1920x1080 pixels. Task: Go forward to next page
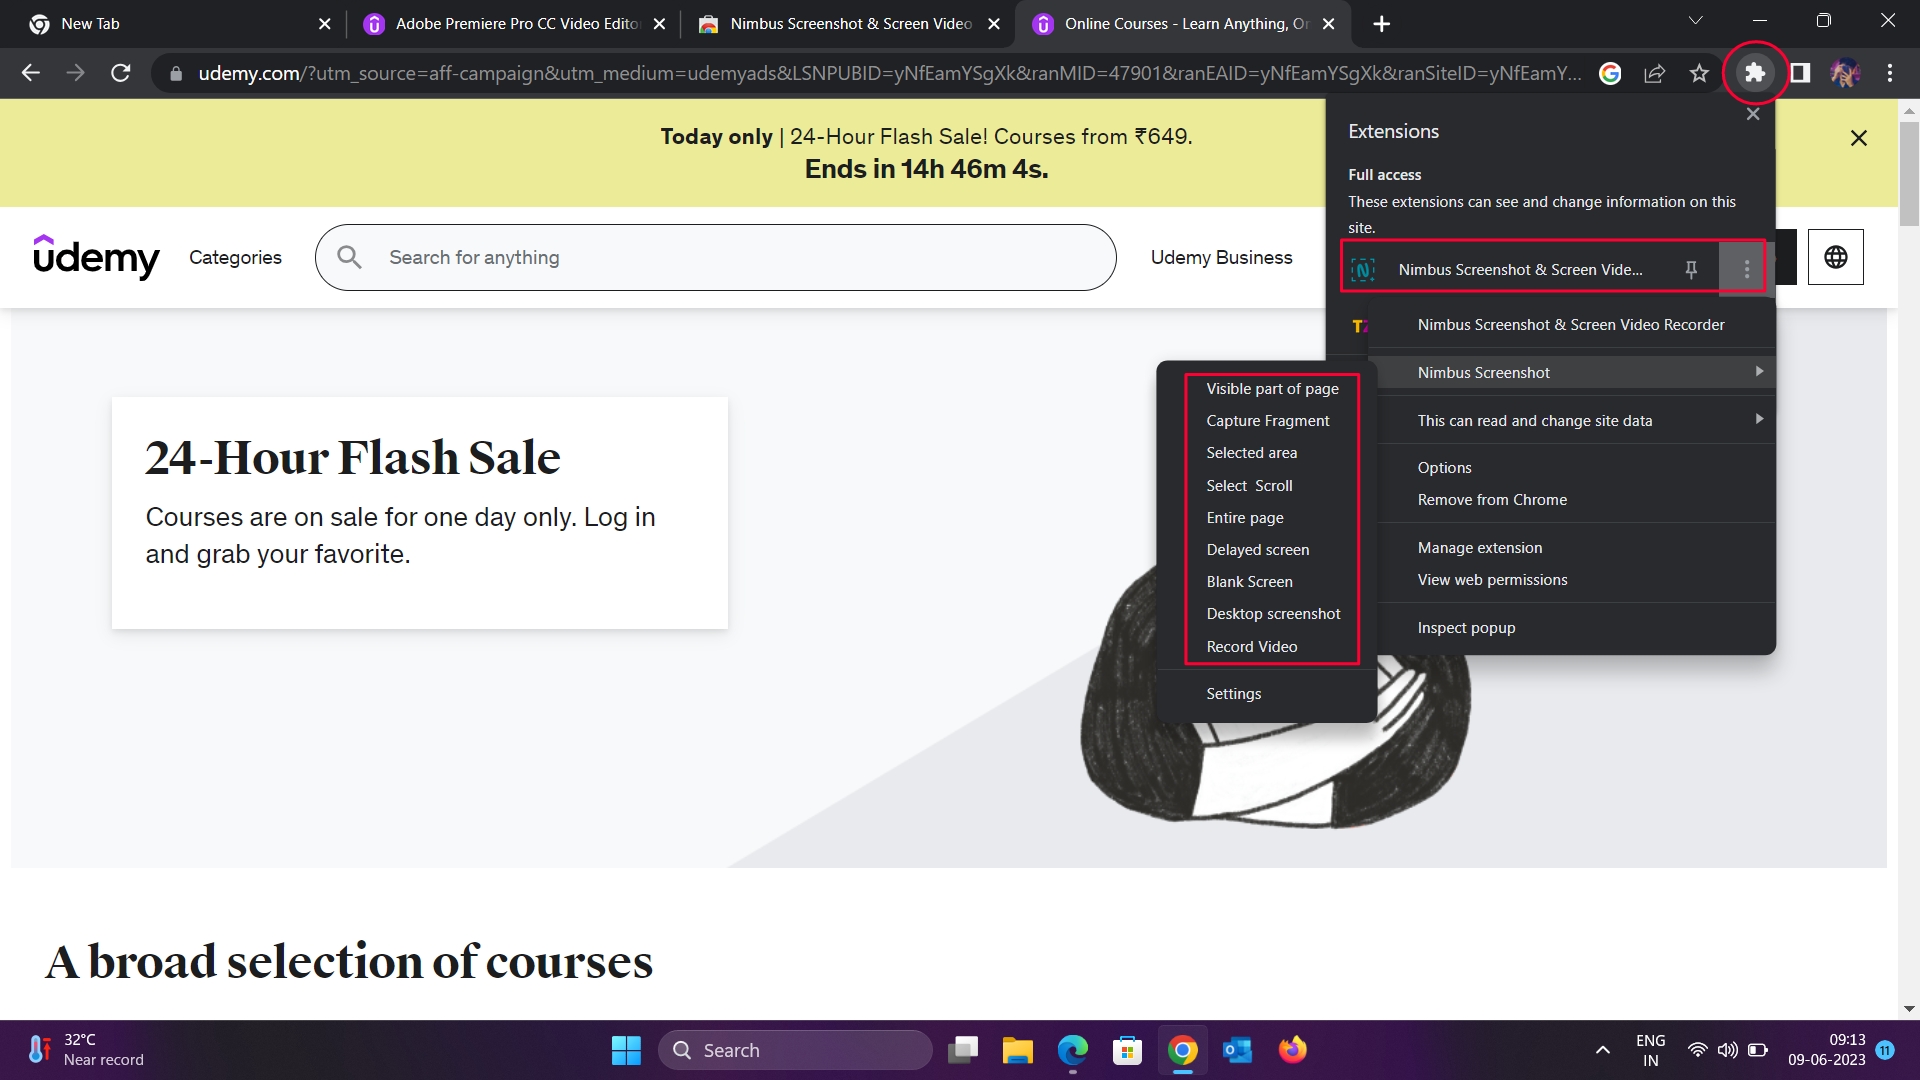tap(76, 73)
